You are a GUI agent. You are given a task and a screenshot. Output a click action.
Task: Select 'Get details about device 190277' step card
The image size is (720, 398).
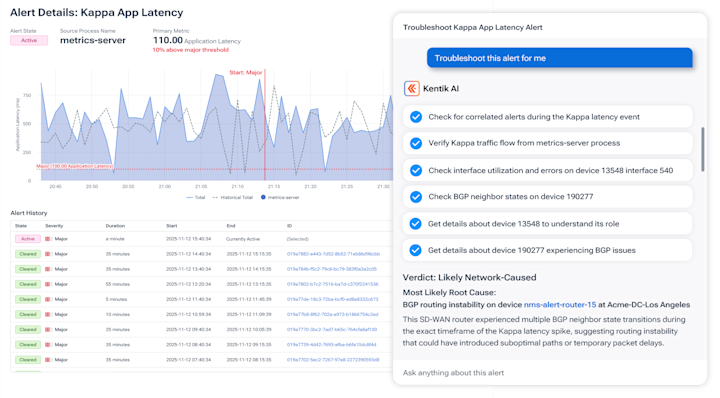pos(547,250)
